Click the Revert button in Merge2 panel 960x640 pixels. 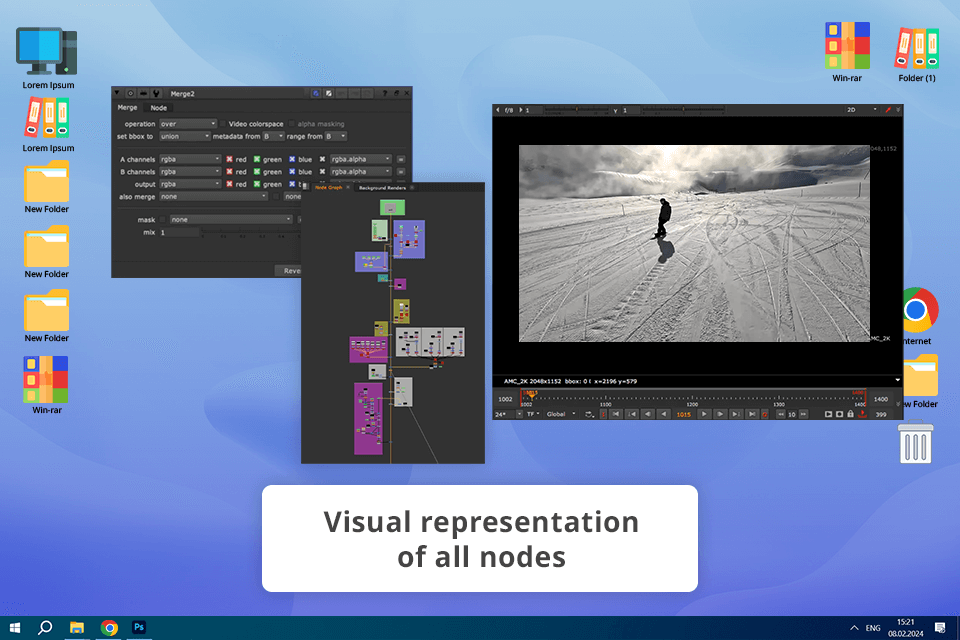[x=288, y=271]
